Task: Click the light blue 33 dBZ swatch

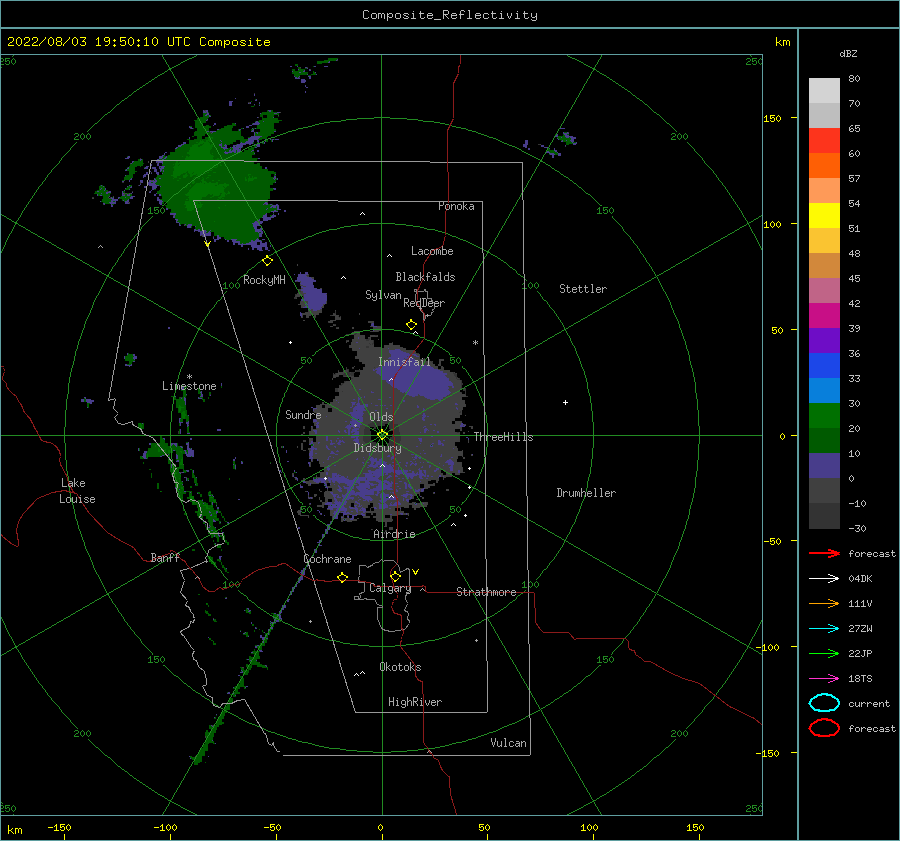Action: (824, 390)
